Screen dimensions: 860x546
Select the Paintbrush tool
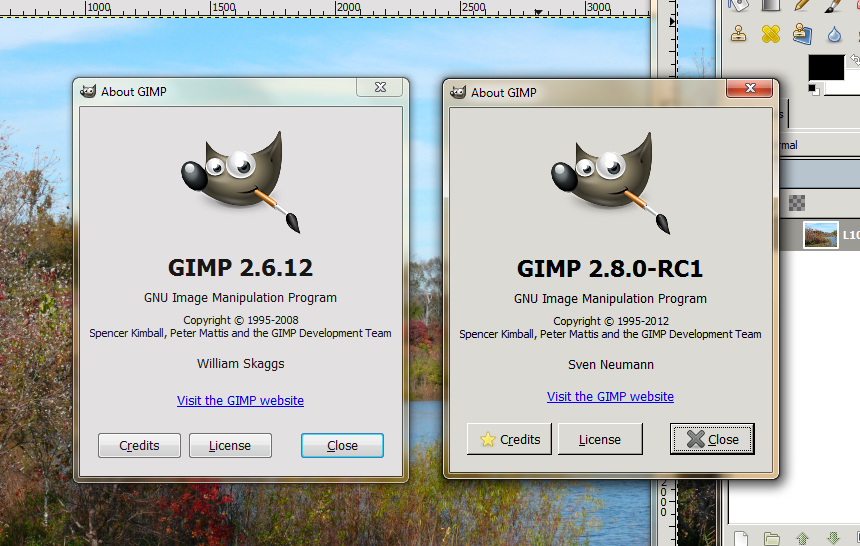pyautogui.click(x=833, y=5)
